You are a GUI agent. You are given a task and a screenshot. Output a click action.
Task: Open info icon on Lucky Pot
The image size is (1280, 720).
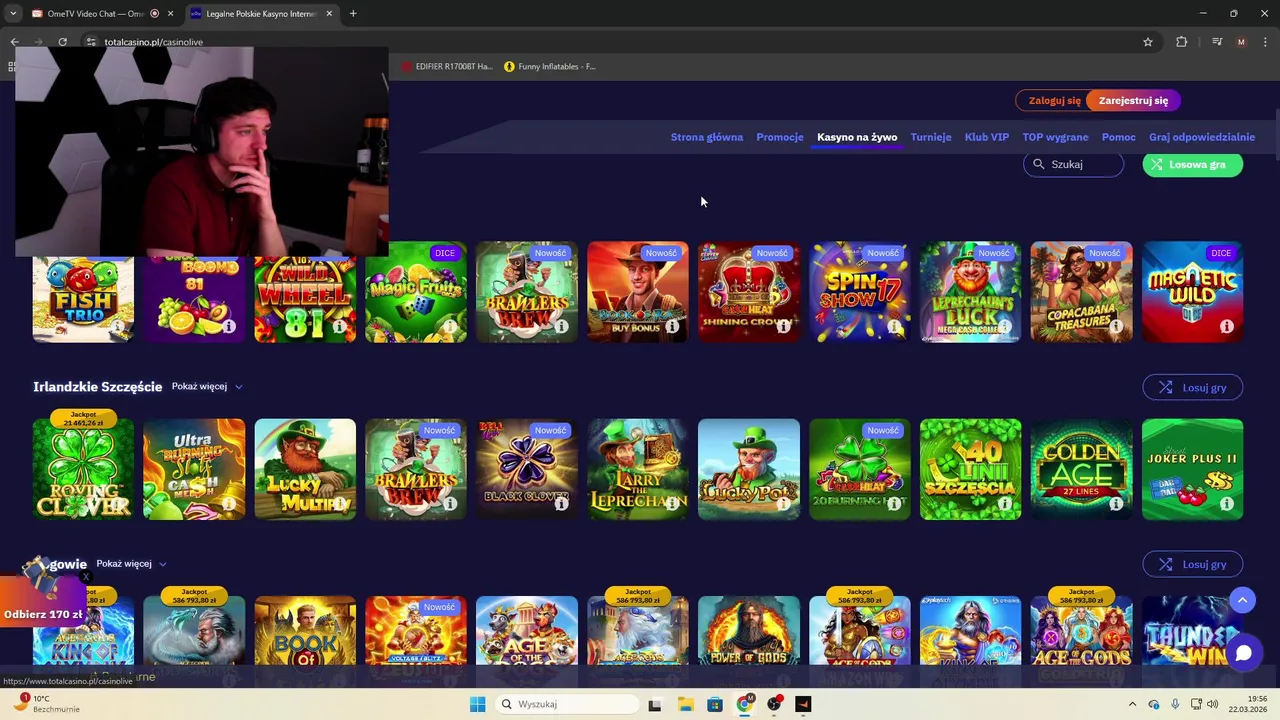pyautogui.click(x=783, y=503)
